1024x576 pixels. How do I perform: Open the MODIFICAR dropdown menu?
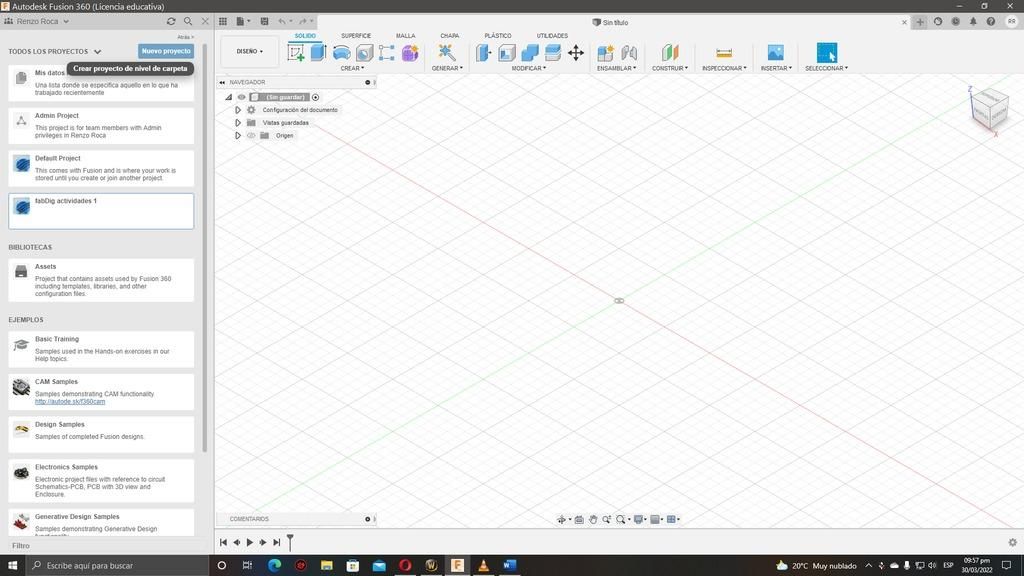[x=529, y=68]
